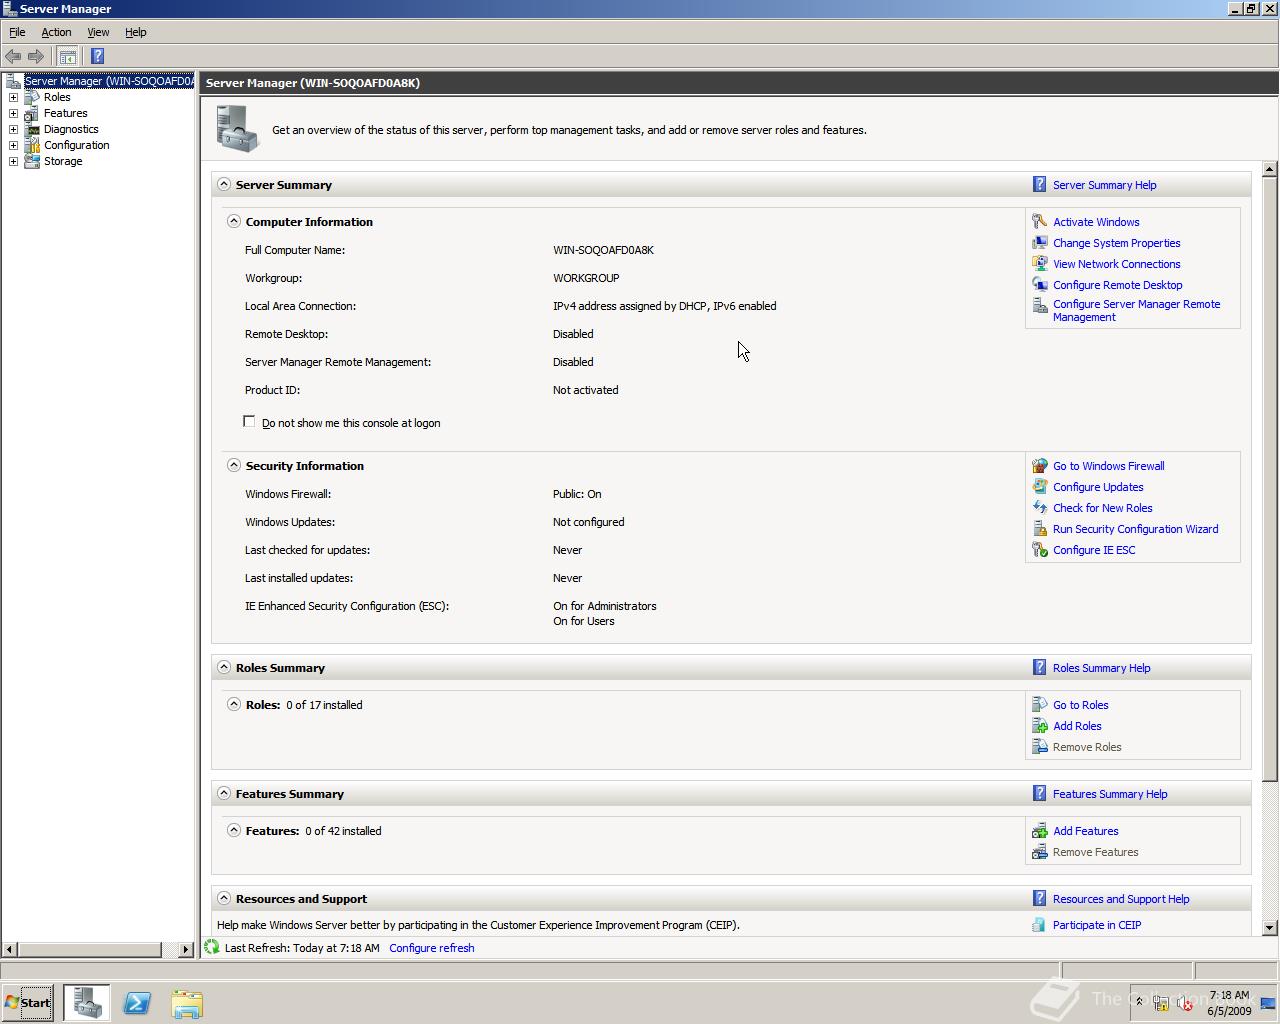
Task: Click the Back arrow toolbar icon
Action: (x=13, y=56)
